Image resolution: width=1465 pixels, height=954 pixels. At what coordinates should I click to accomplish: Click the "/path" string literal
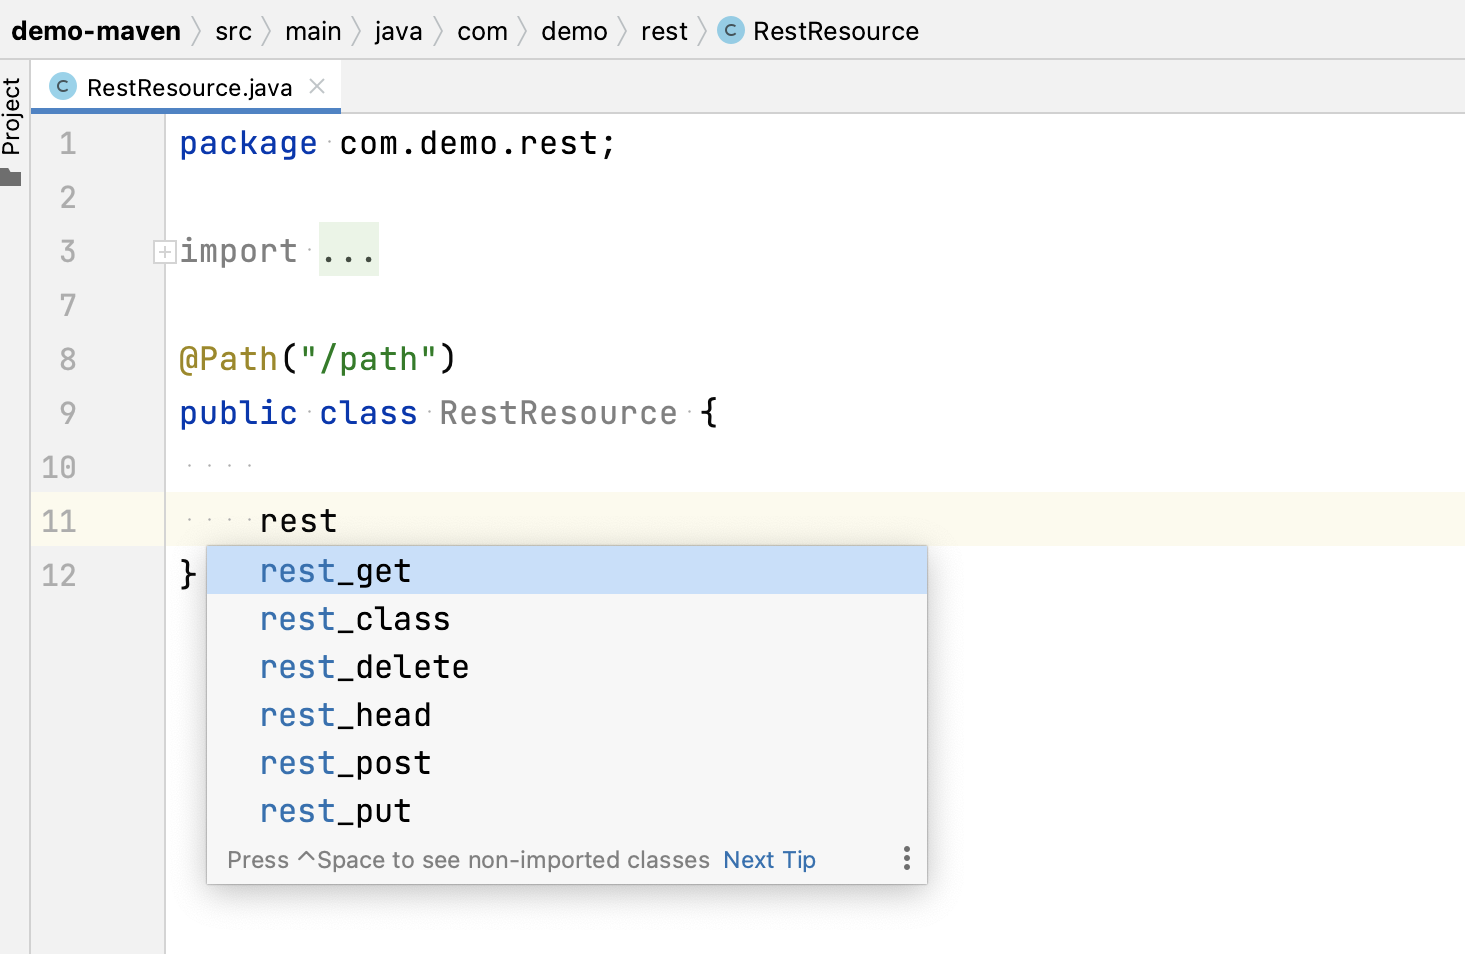click(x=369, y=359)
